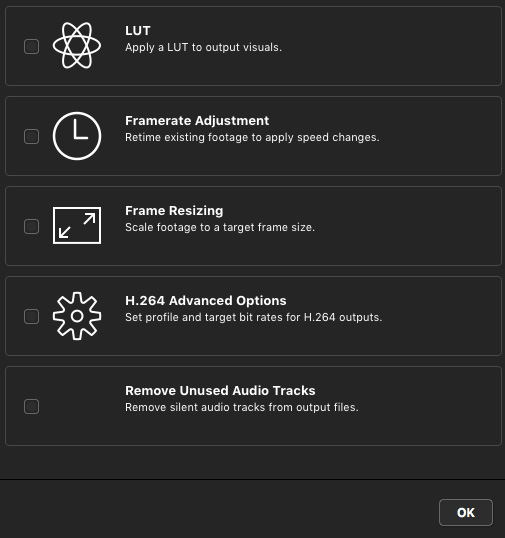Click the Frame Resizing arrows icon
The height and width of the screenshot is (538, 505).
click(77, 225)
